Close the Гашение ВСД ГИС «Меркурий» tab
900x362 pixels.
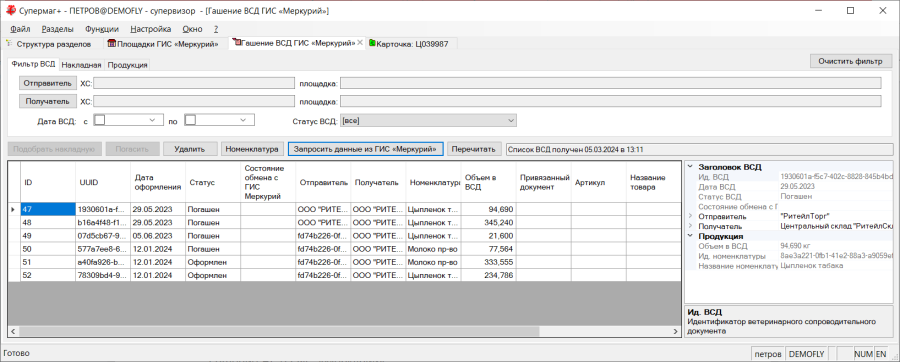(360, 43)
